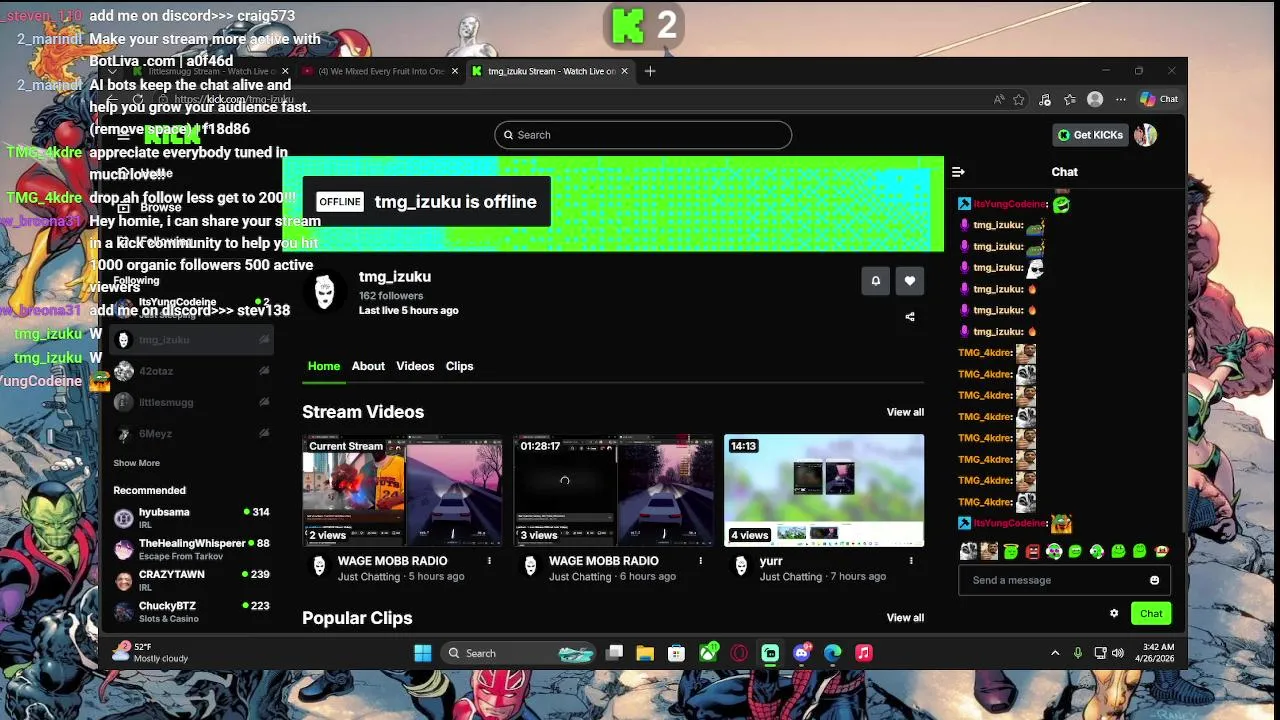Open the 01:28:17 WAGE MOBB RADIO thumbnail
The height and width of the screenshot is (720, 1280).
click(614, 490)
